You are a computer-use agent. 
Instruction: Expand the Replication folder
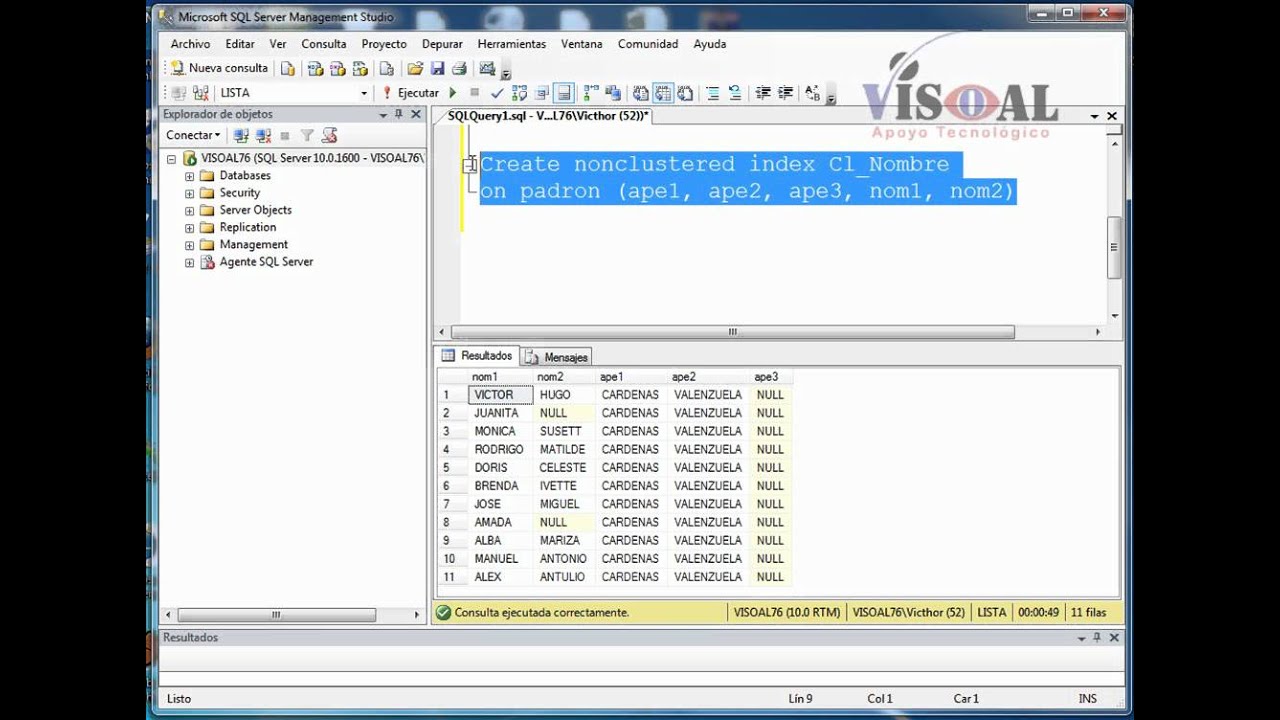pos(189,227)
